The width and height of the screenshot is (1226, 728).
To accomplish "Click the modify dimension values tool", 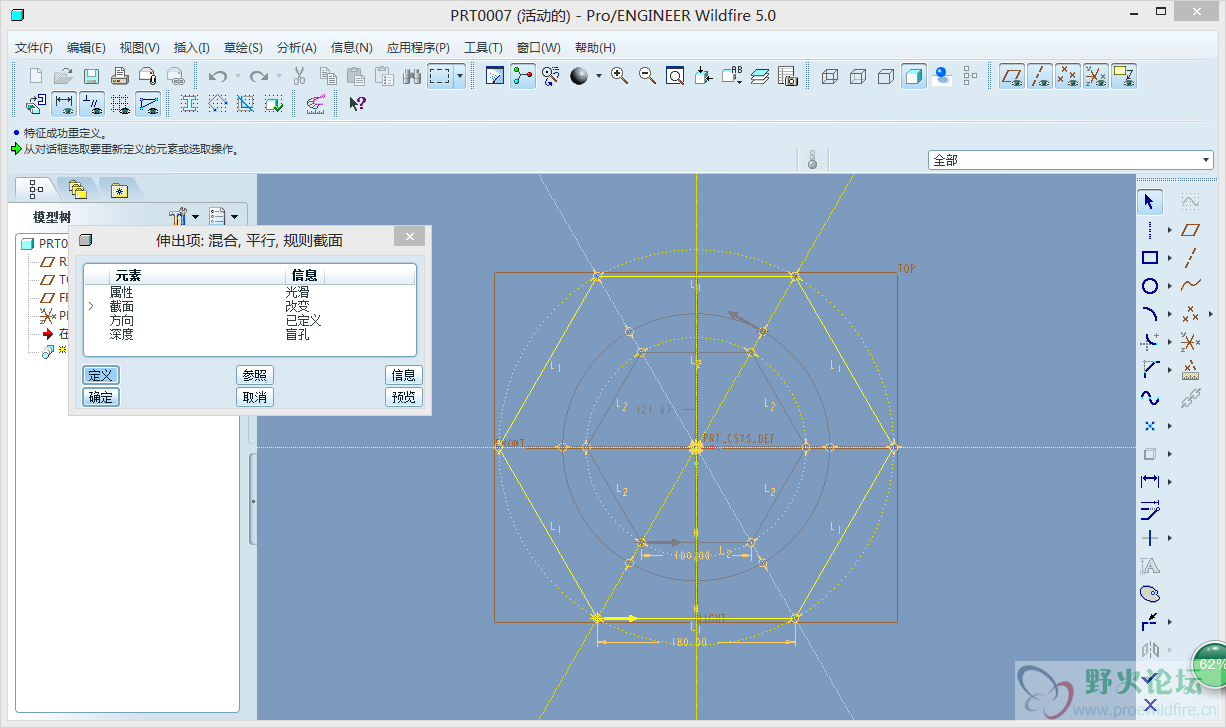I will coord(1150,510).
